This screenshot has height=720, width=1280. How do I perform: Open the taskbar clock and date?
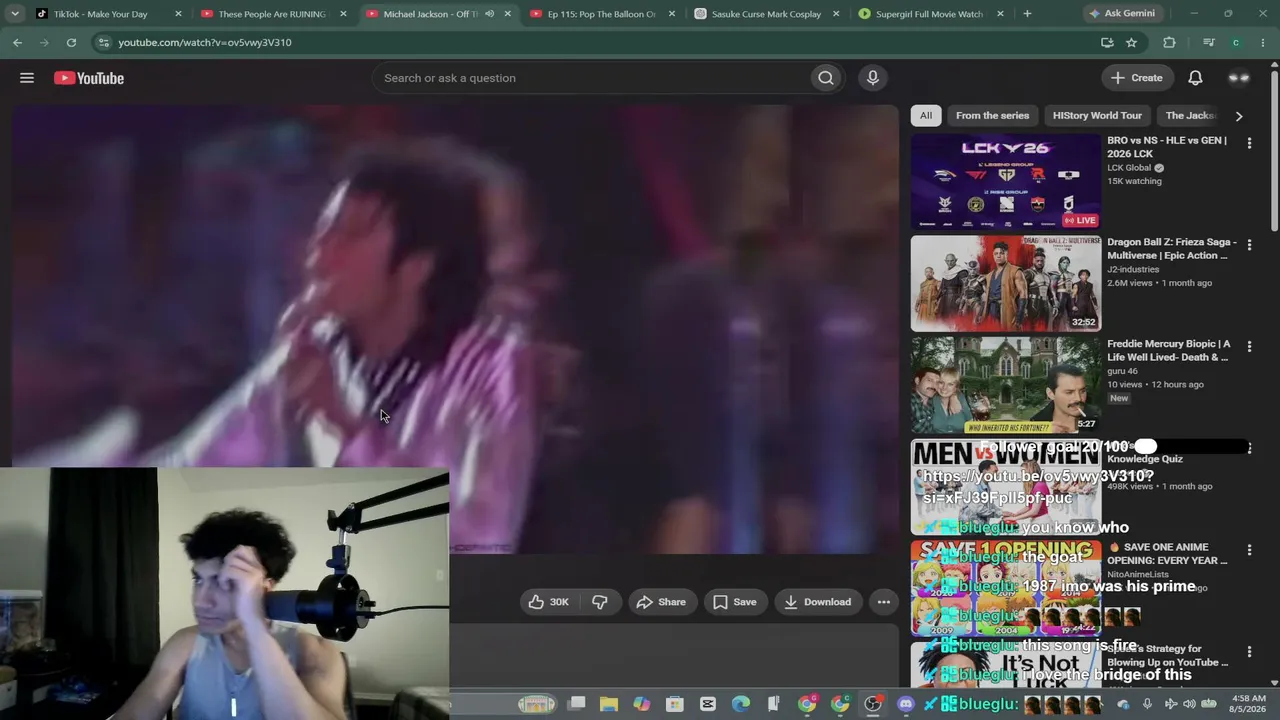[1249, 704]
